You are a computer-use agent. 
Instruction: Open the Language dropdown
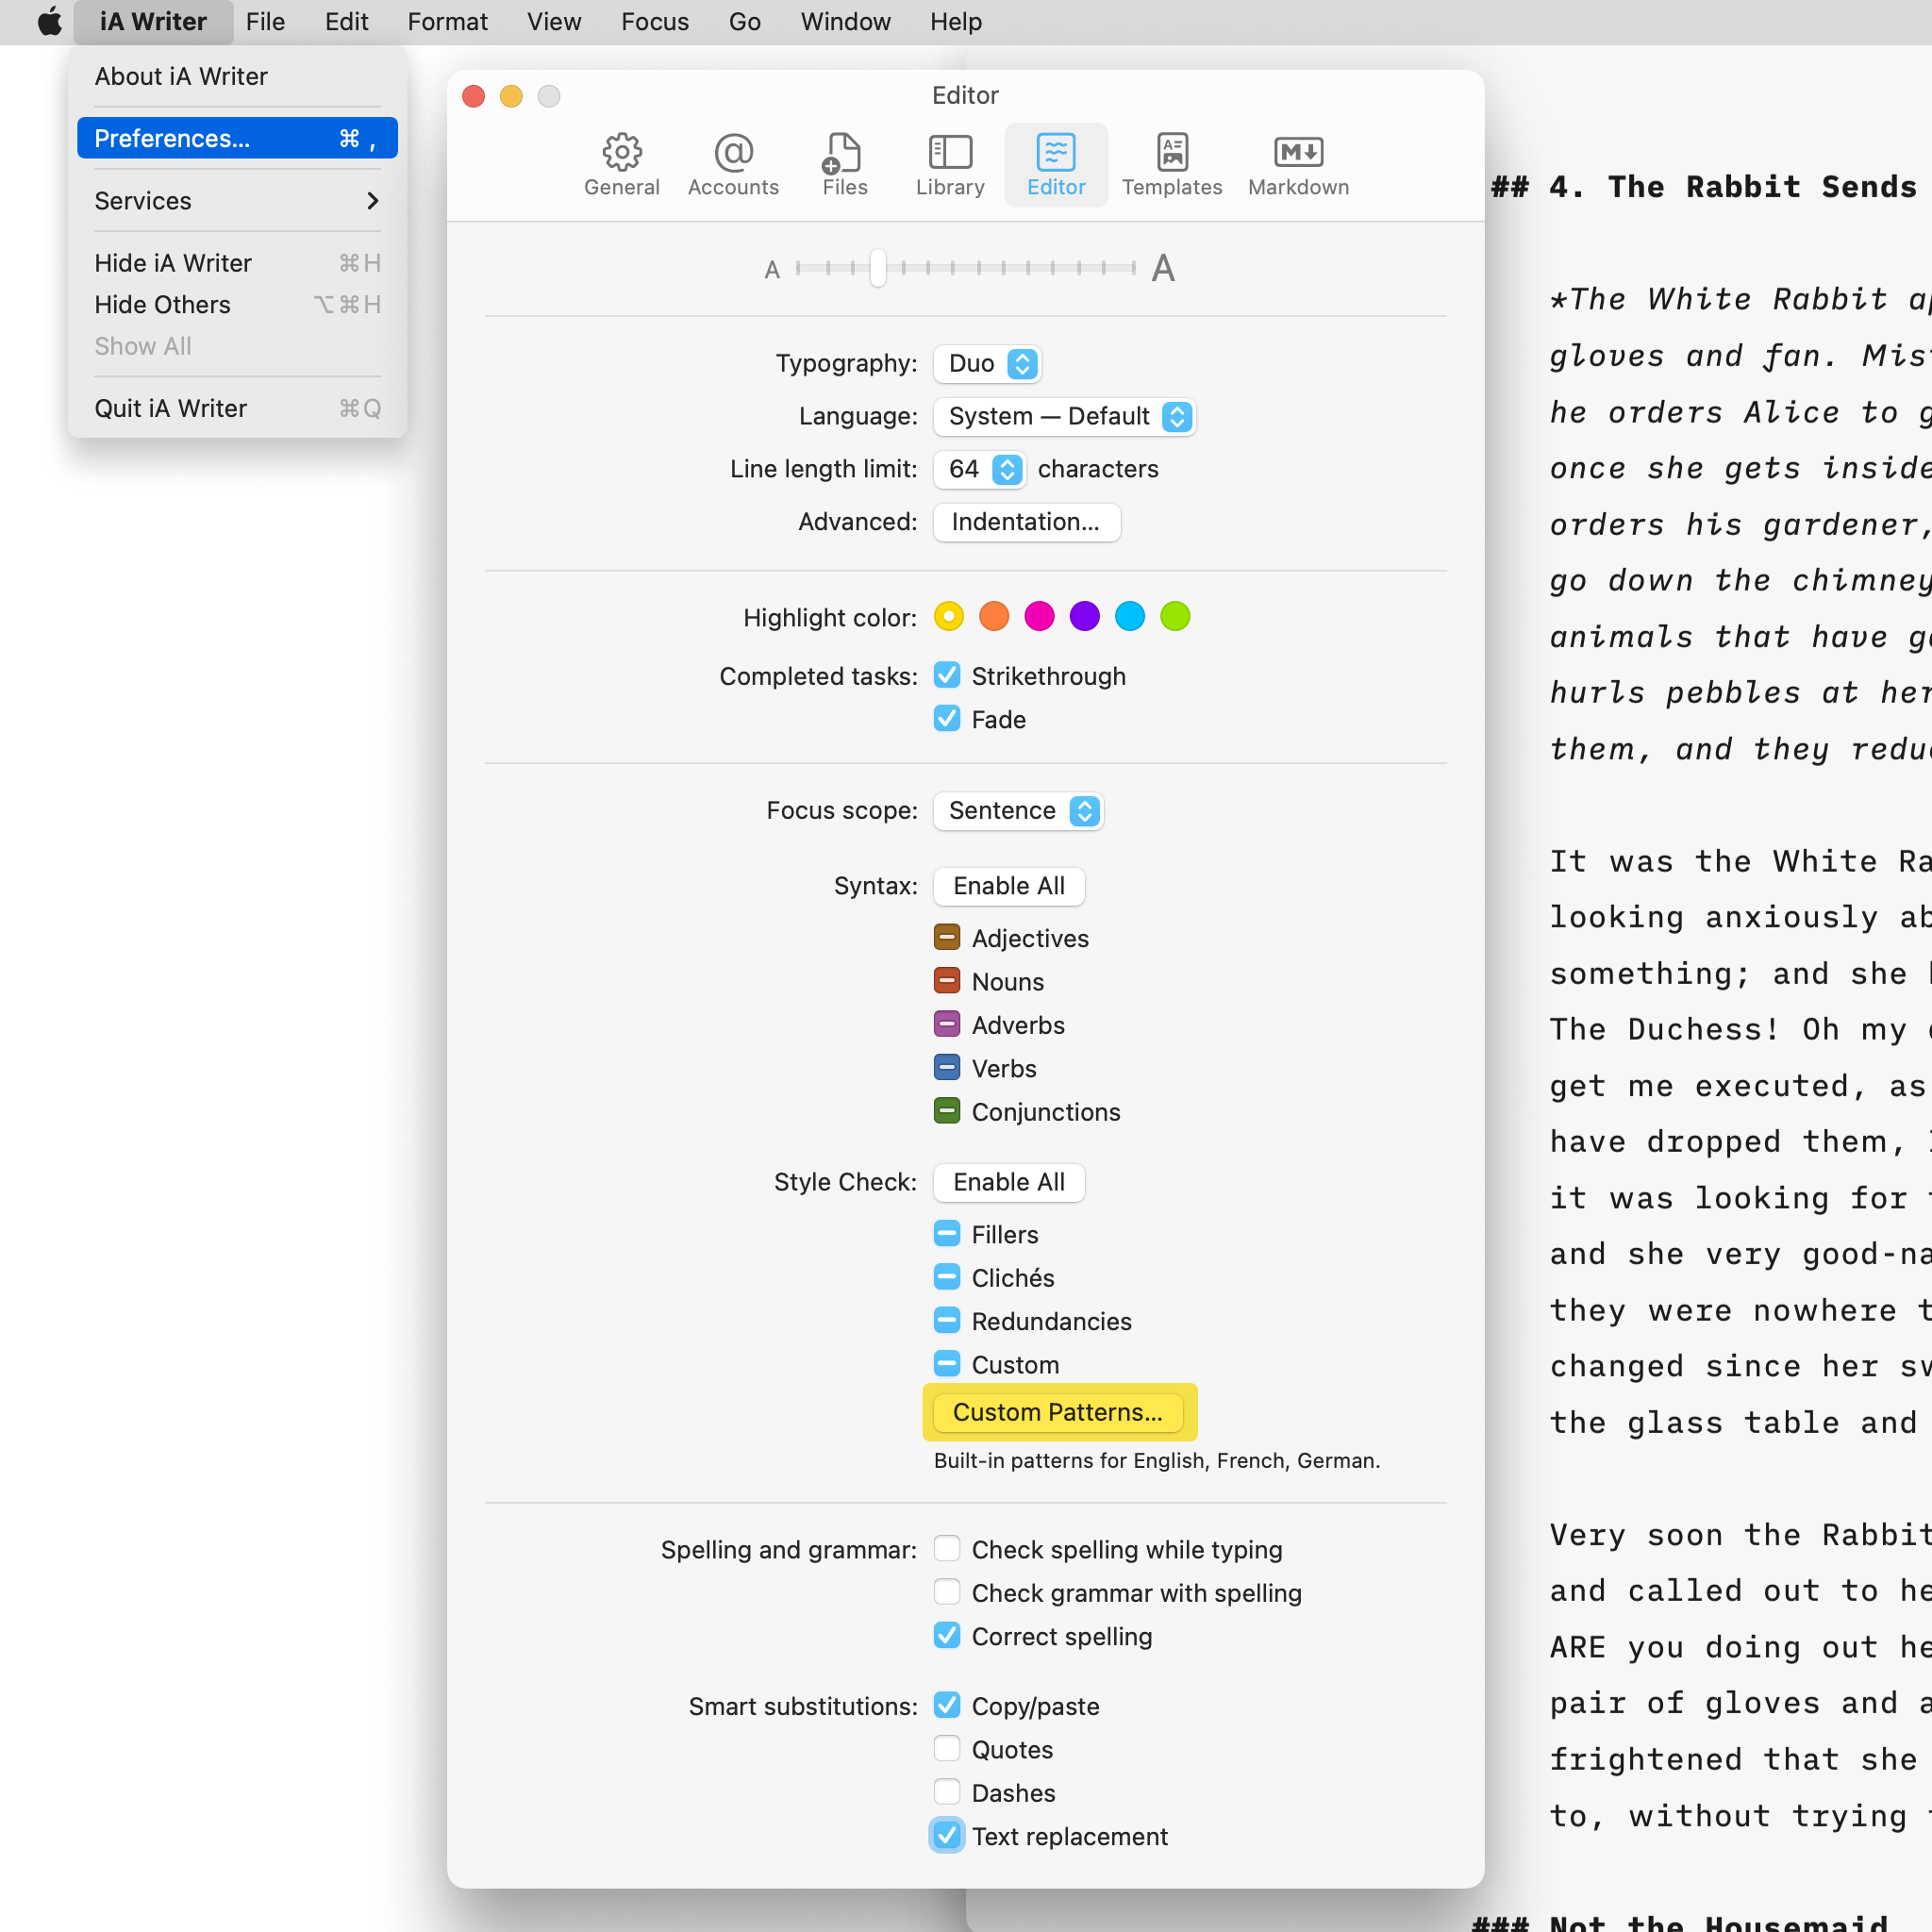1065,416
